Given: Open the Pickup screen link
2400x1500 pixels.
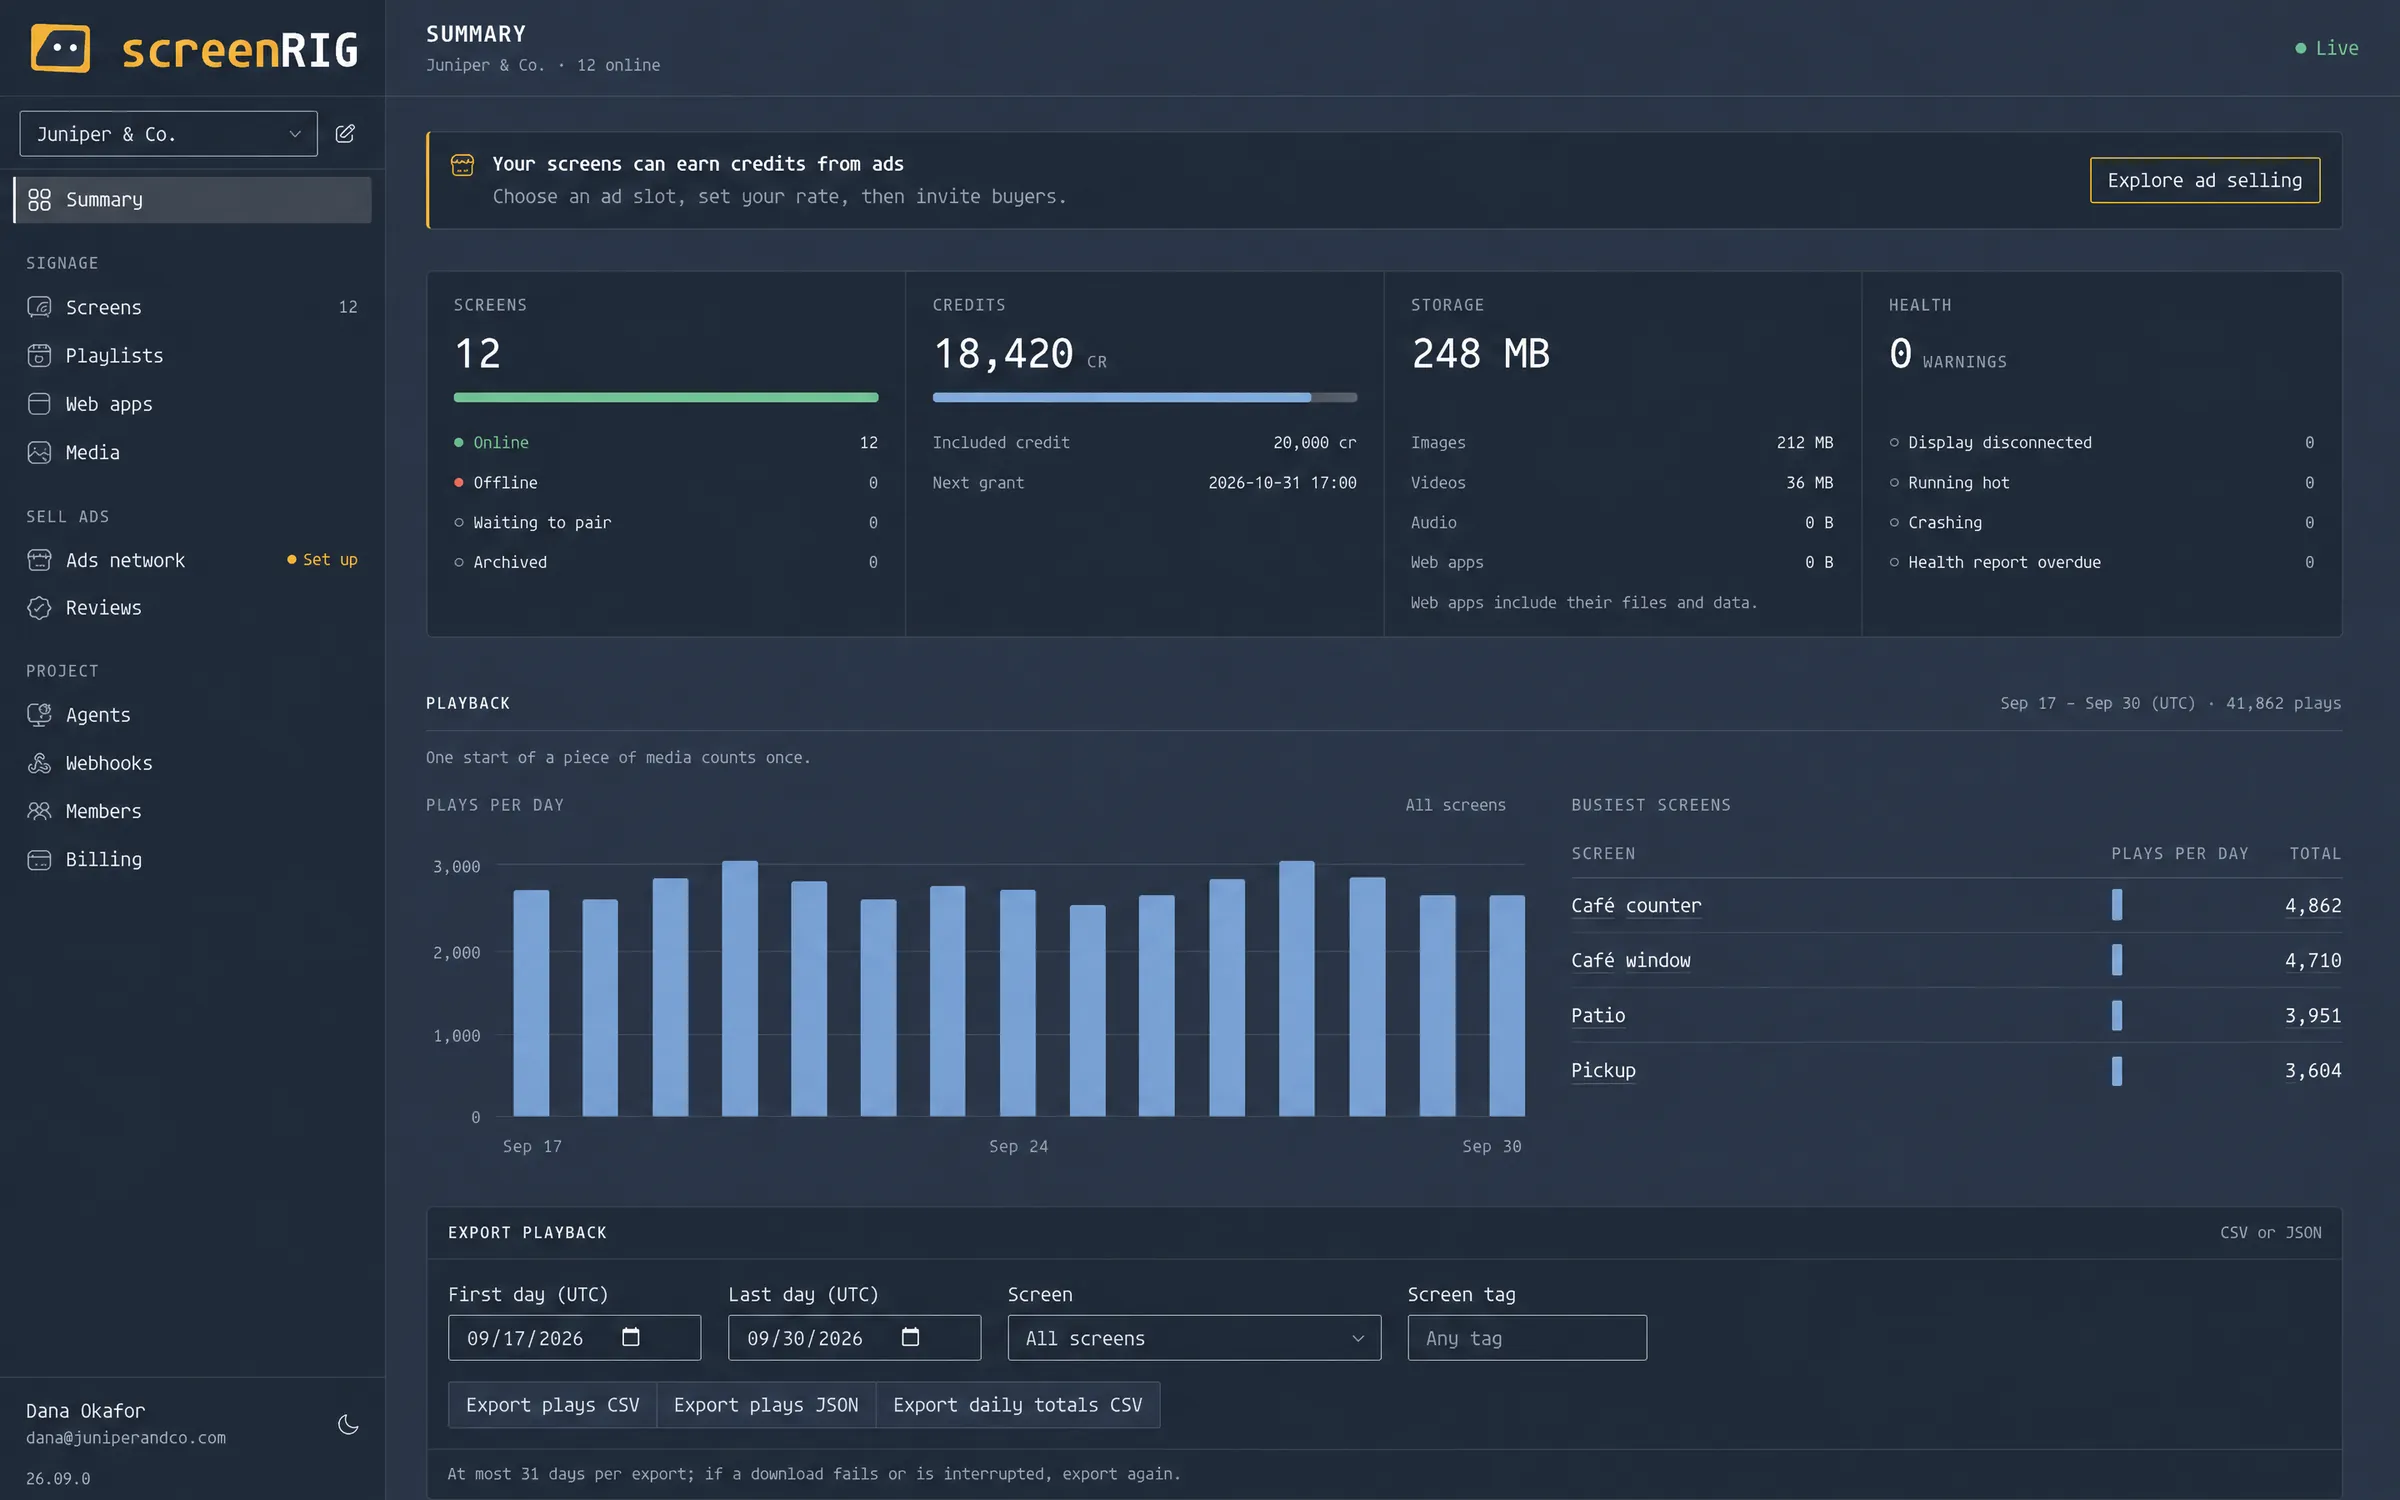Looking at the screenshot, I should click(1603, 1071).
